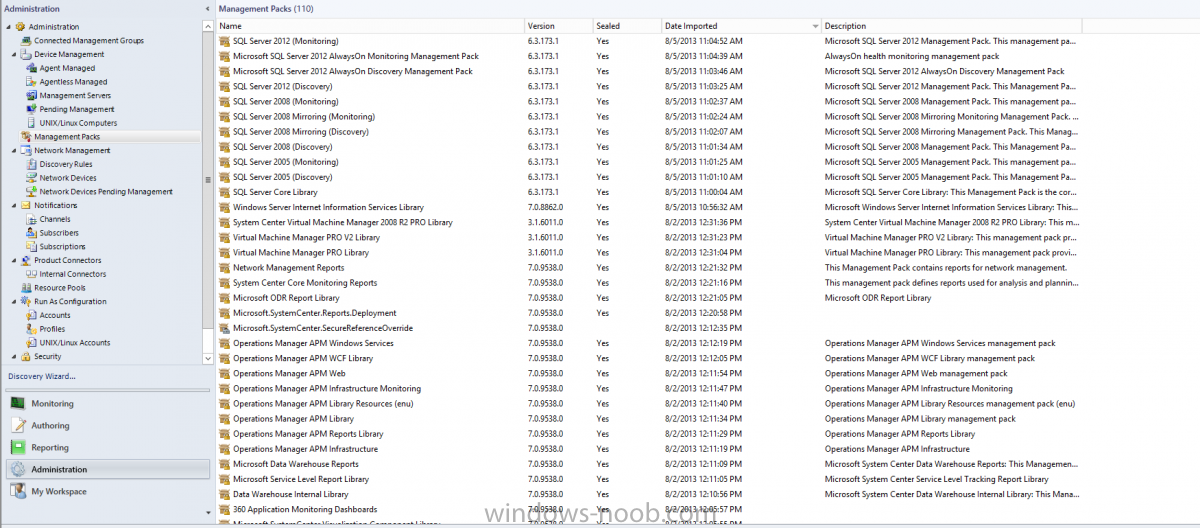Collapse the Run As Configuration node
This screenshot has height=528, width=1200.
tap(15, 301)
